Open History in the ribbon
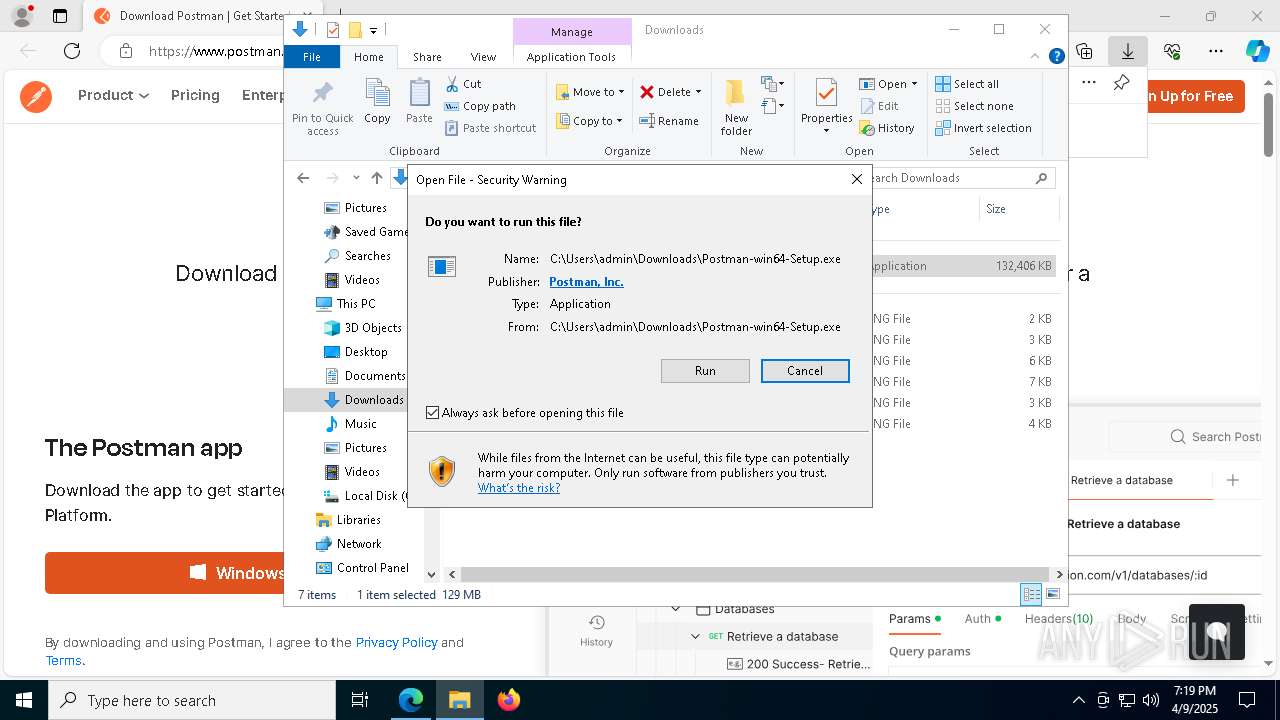 (x=886, y=128)
